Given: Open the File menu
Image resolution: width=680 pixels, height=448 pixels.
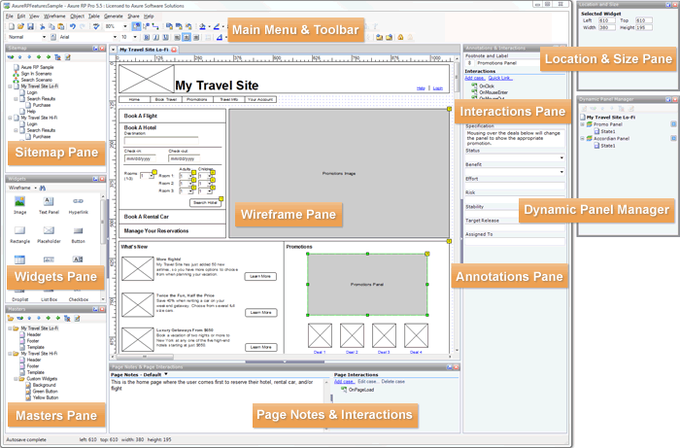Looking at the screenshot, I should (10, 16).
